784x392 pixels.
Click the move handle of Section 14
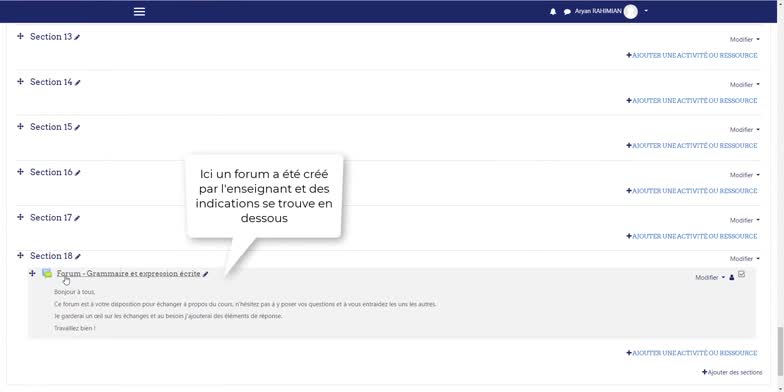pos(20,82)
